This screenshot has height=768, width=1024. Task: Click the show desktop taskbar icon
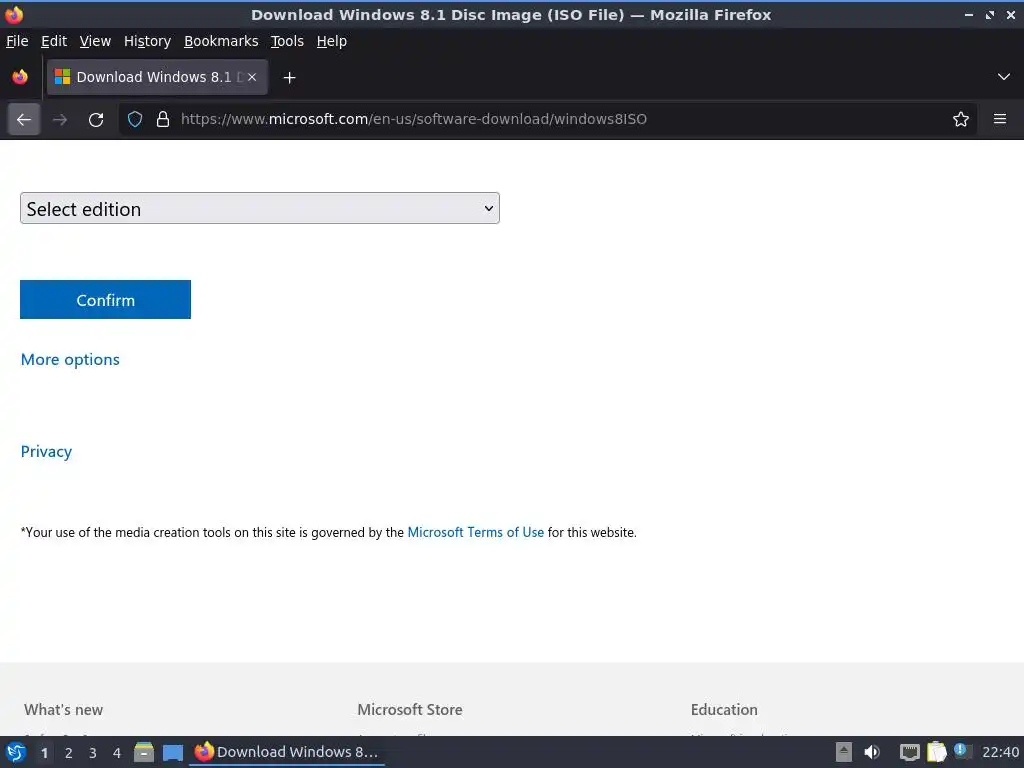coord(173,753)
